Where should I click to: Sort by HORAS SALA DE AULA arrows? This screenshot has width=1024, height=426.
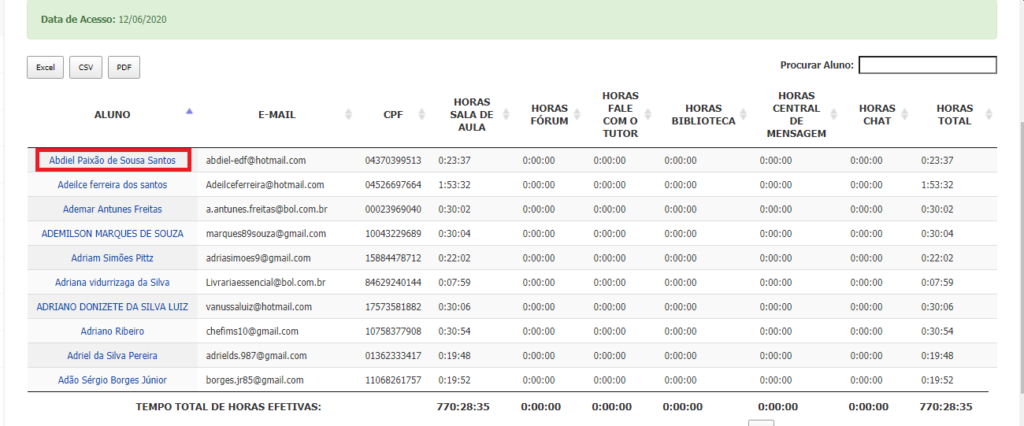[x=507, y=115]
